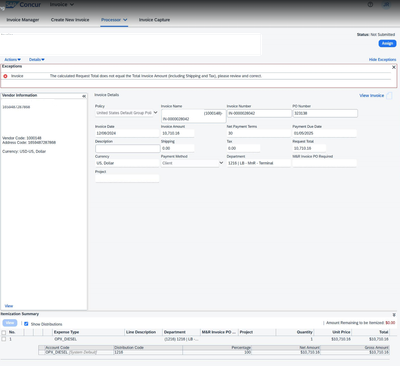Check the select-all itemization header checkbox
400x366 pixels.
(4, 332)
